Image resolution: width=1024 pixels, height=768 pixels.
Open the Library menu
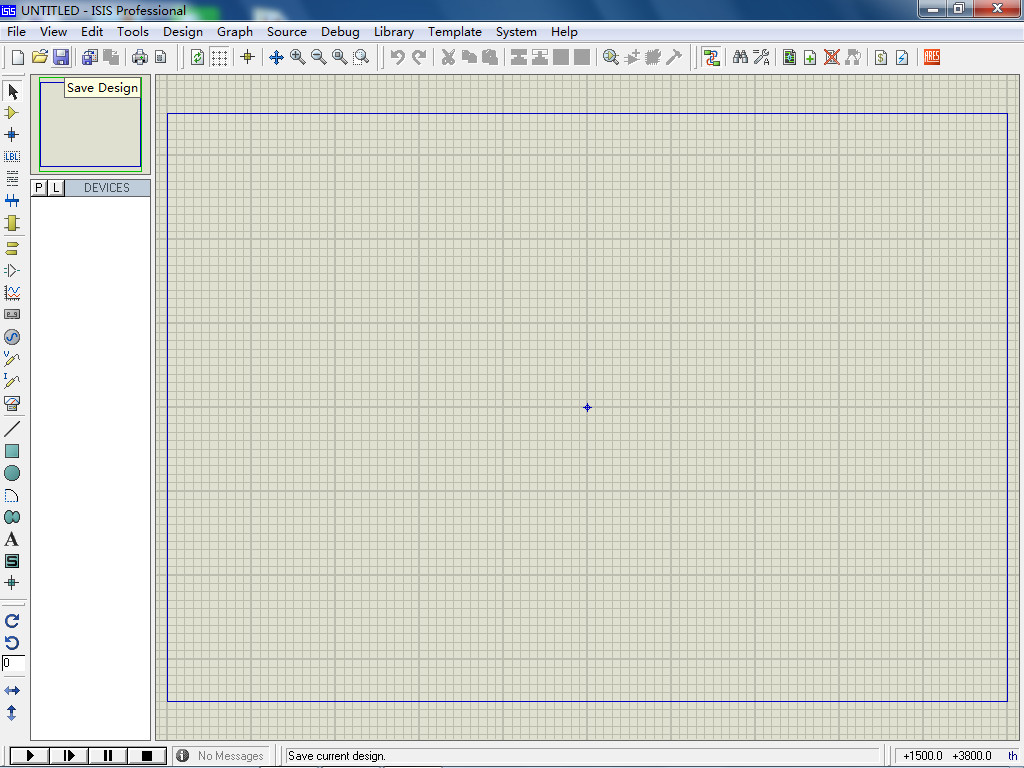click(394, 32)
